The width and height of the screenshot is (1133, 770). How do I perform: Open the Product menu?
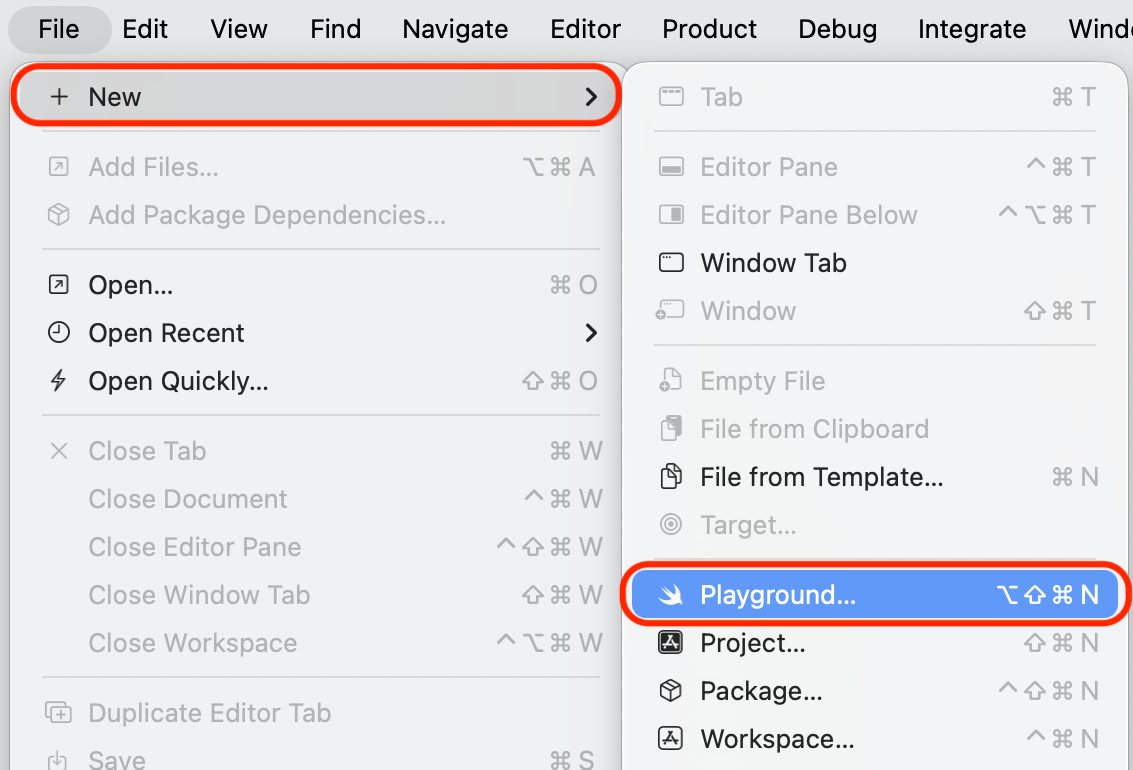coord(710,29)
